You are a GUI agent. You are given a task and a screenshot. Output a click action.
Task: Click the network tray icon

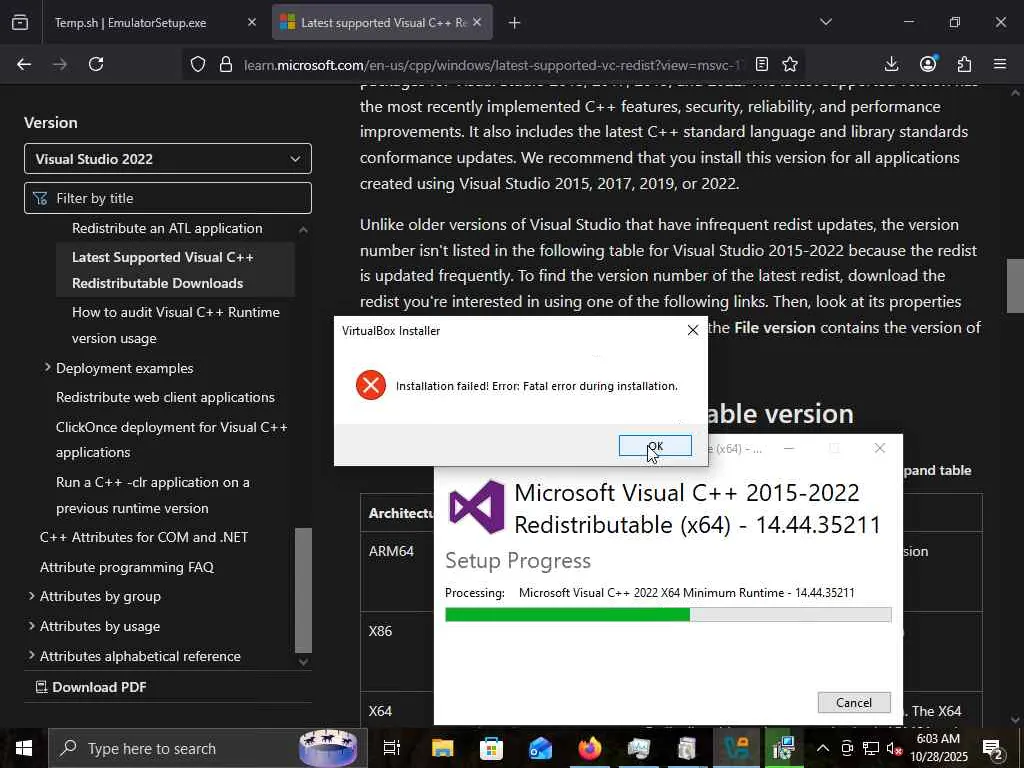[871, 748]
